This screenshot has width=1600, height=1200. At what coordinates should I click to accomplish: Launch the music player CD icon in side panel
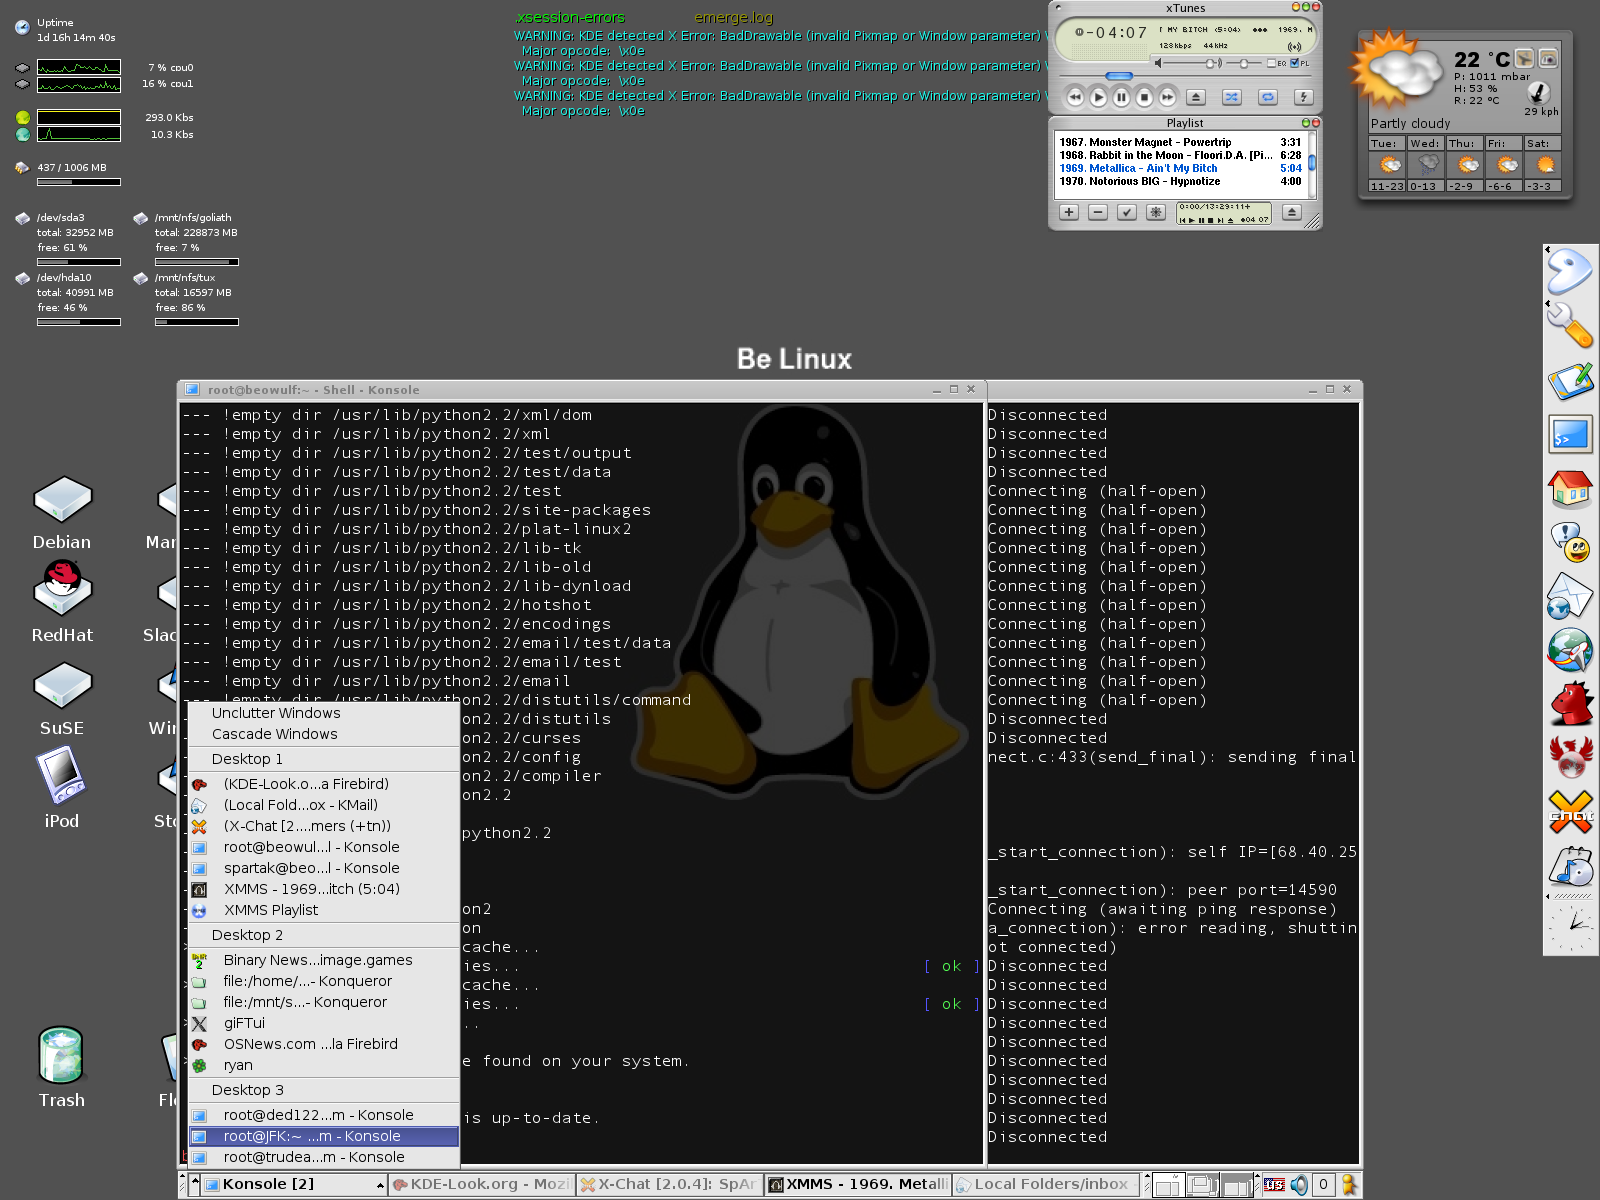pos(1571,866)
